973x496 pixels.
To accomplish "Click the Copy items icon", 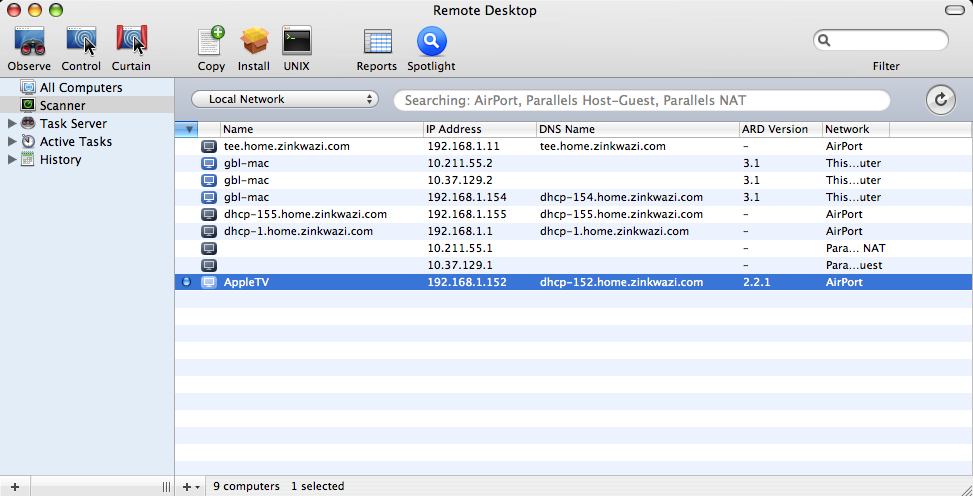I will tap(212, 41).
